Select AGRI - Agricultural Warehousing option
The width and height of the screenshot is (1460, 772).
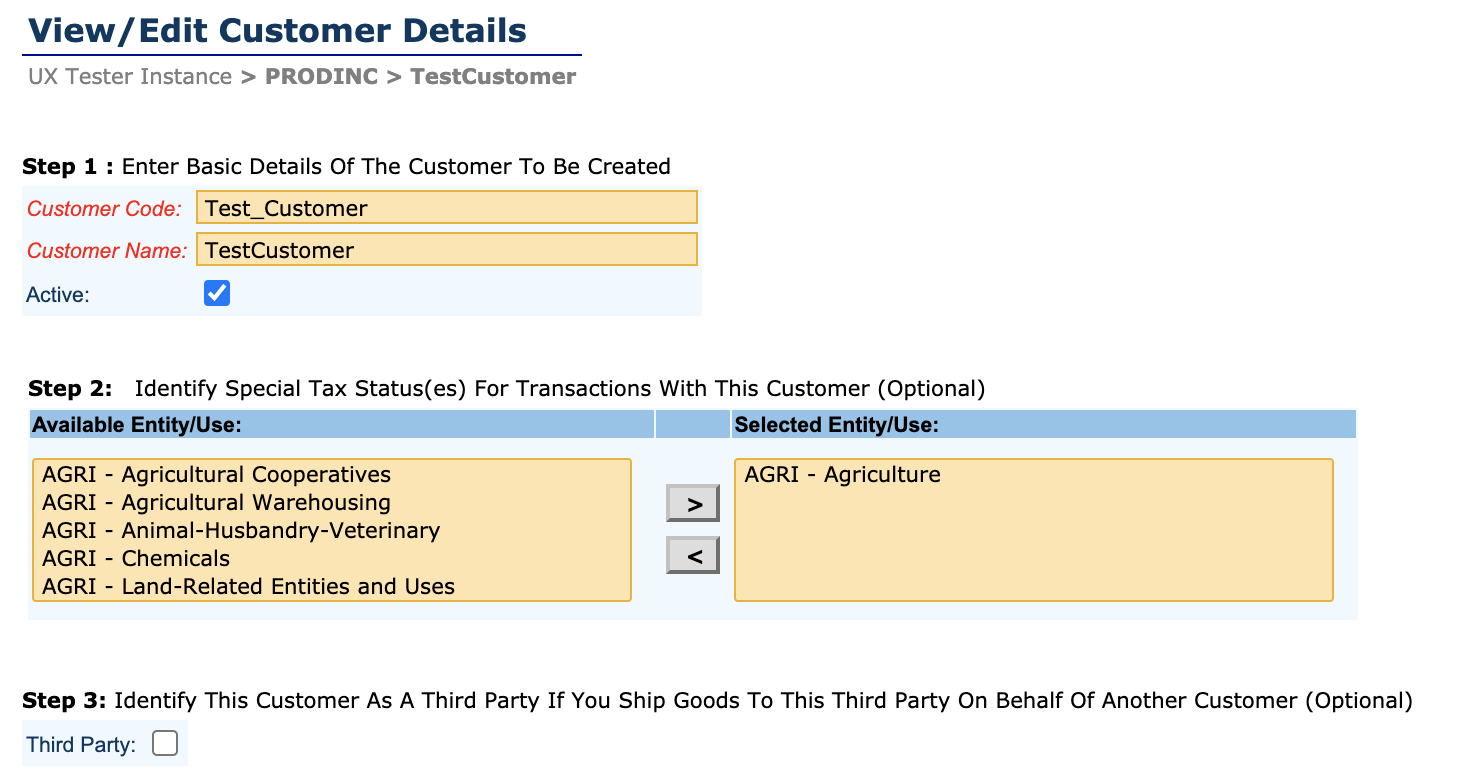coord(216,502)
